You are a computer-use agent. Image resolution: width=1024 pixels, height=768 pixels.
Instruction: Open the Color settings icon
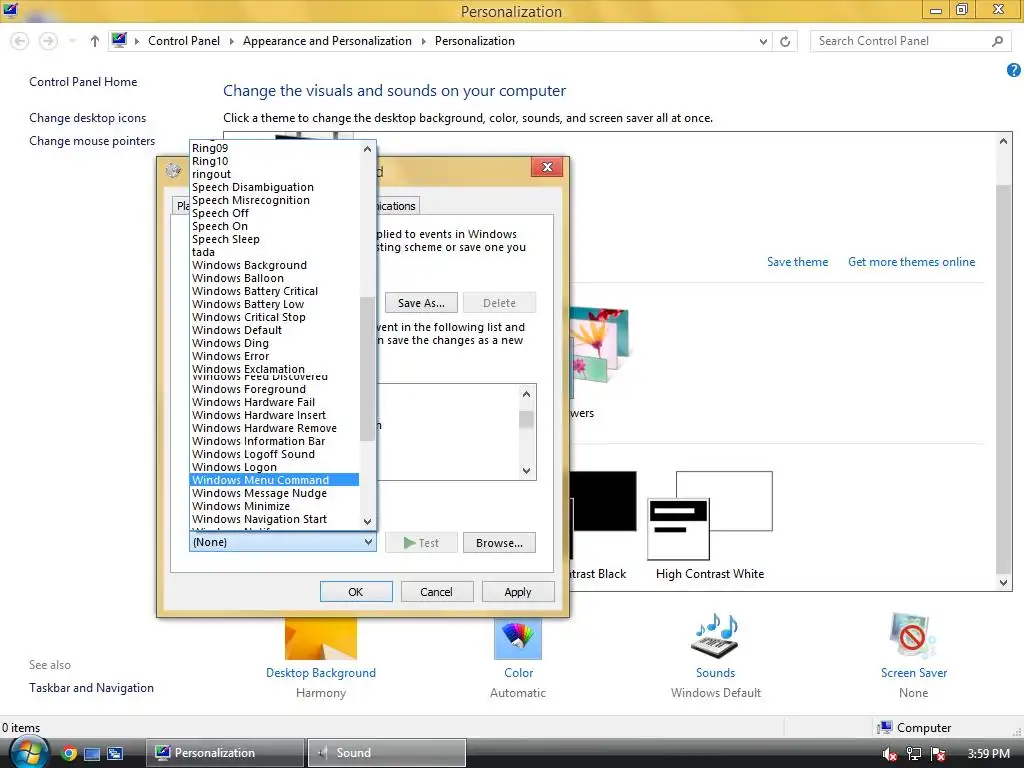[518, 639]
